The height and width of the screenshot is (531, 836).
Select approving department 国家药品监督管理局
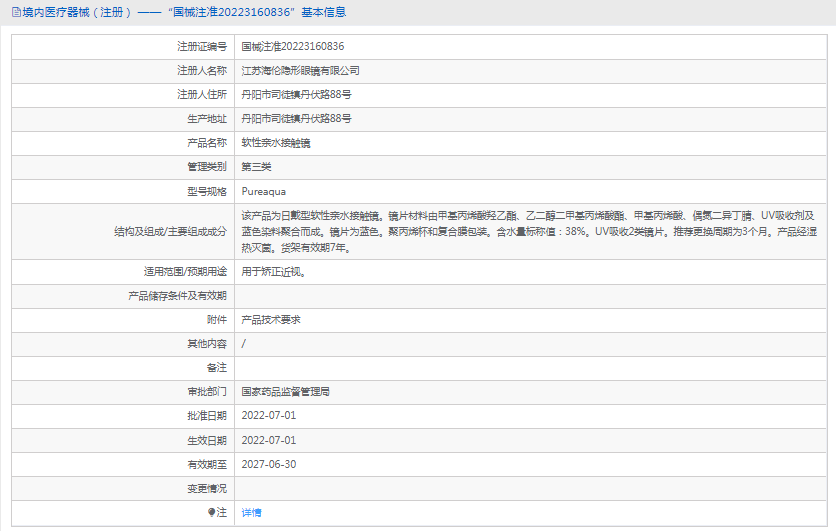285,391
